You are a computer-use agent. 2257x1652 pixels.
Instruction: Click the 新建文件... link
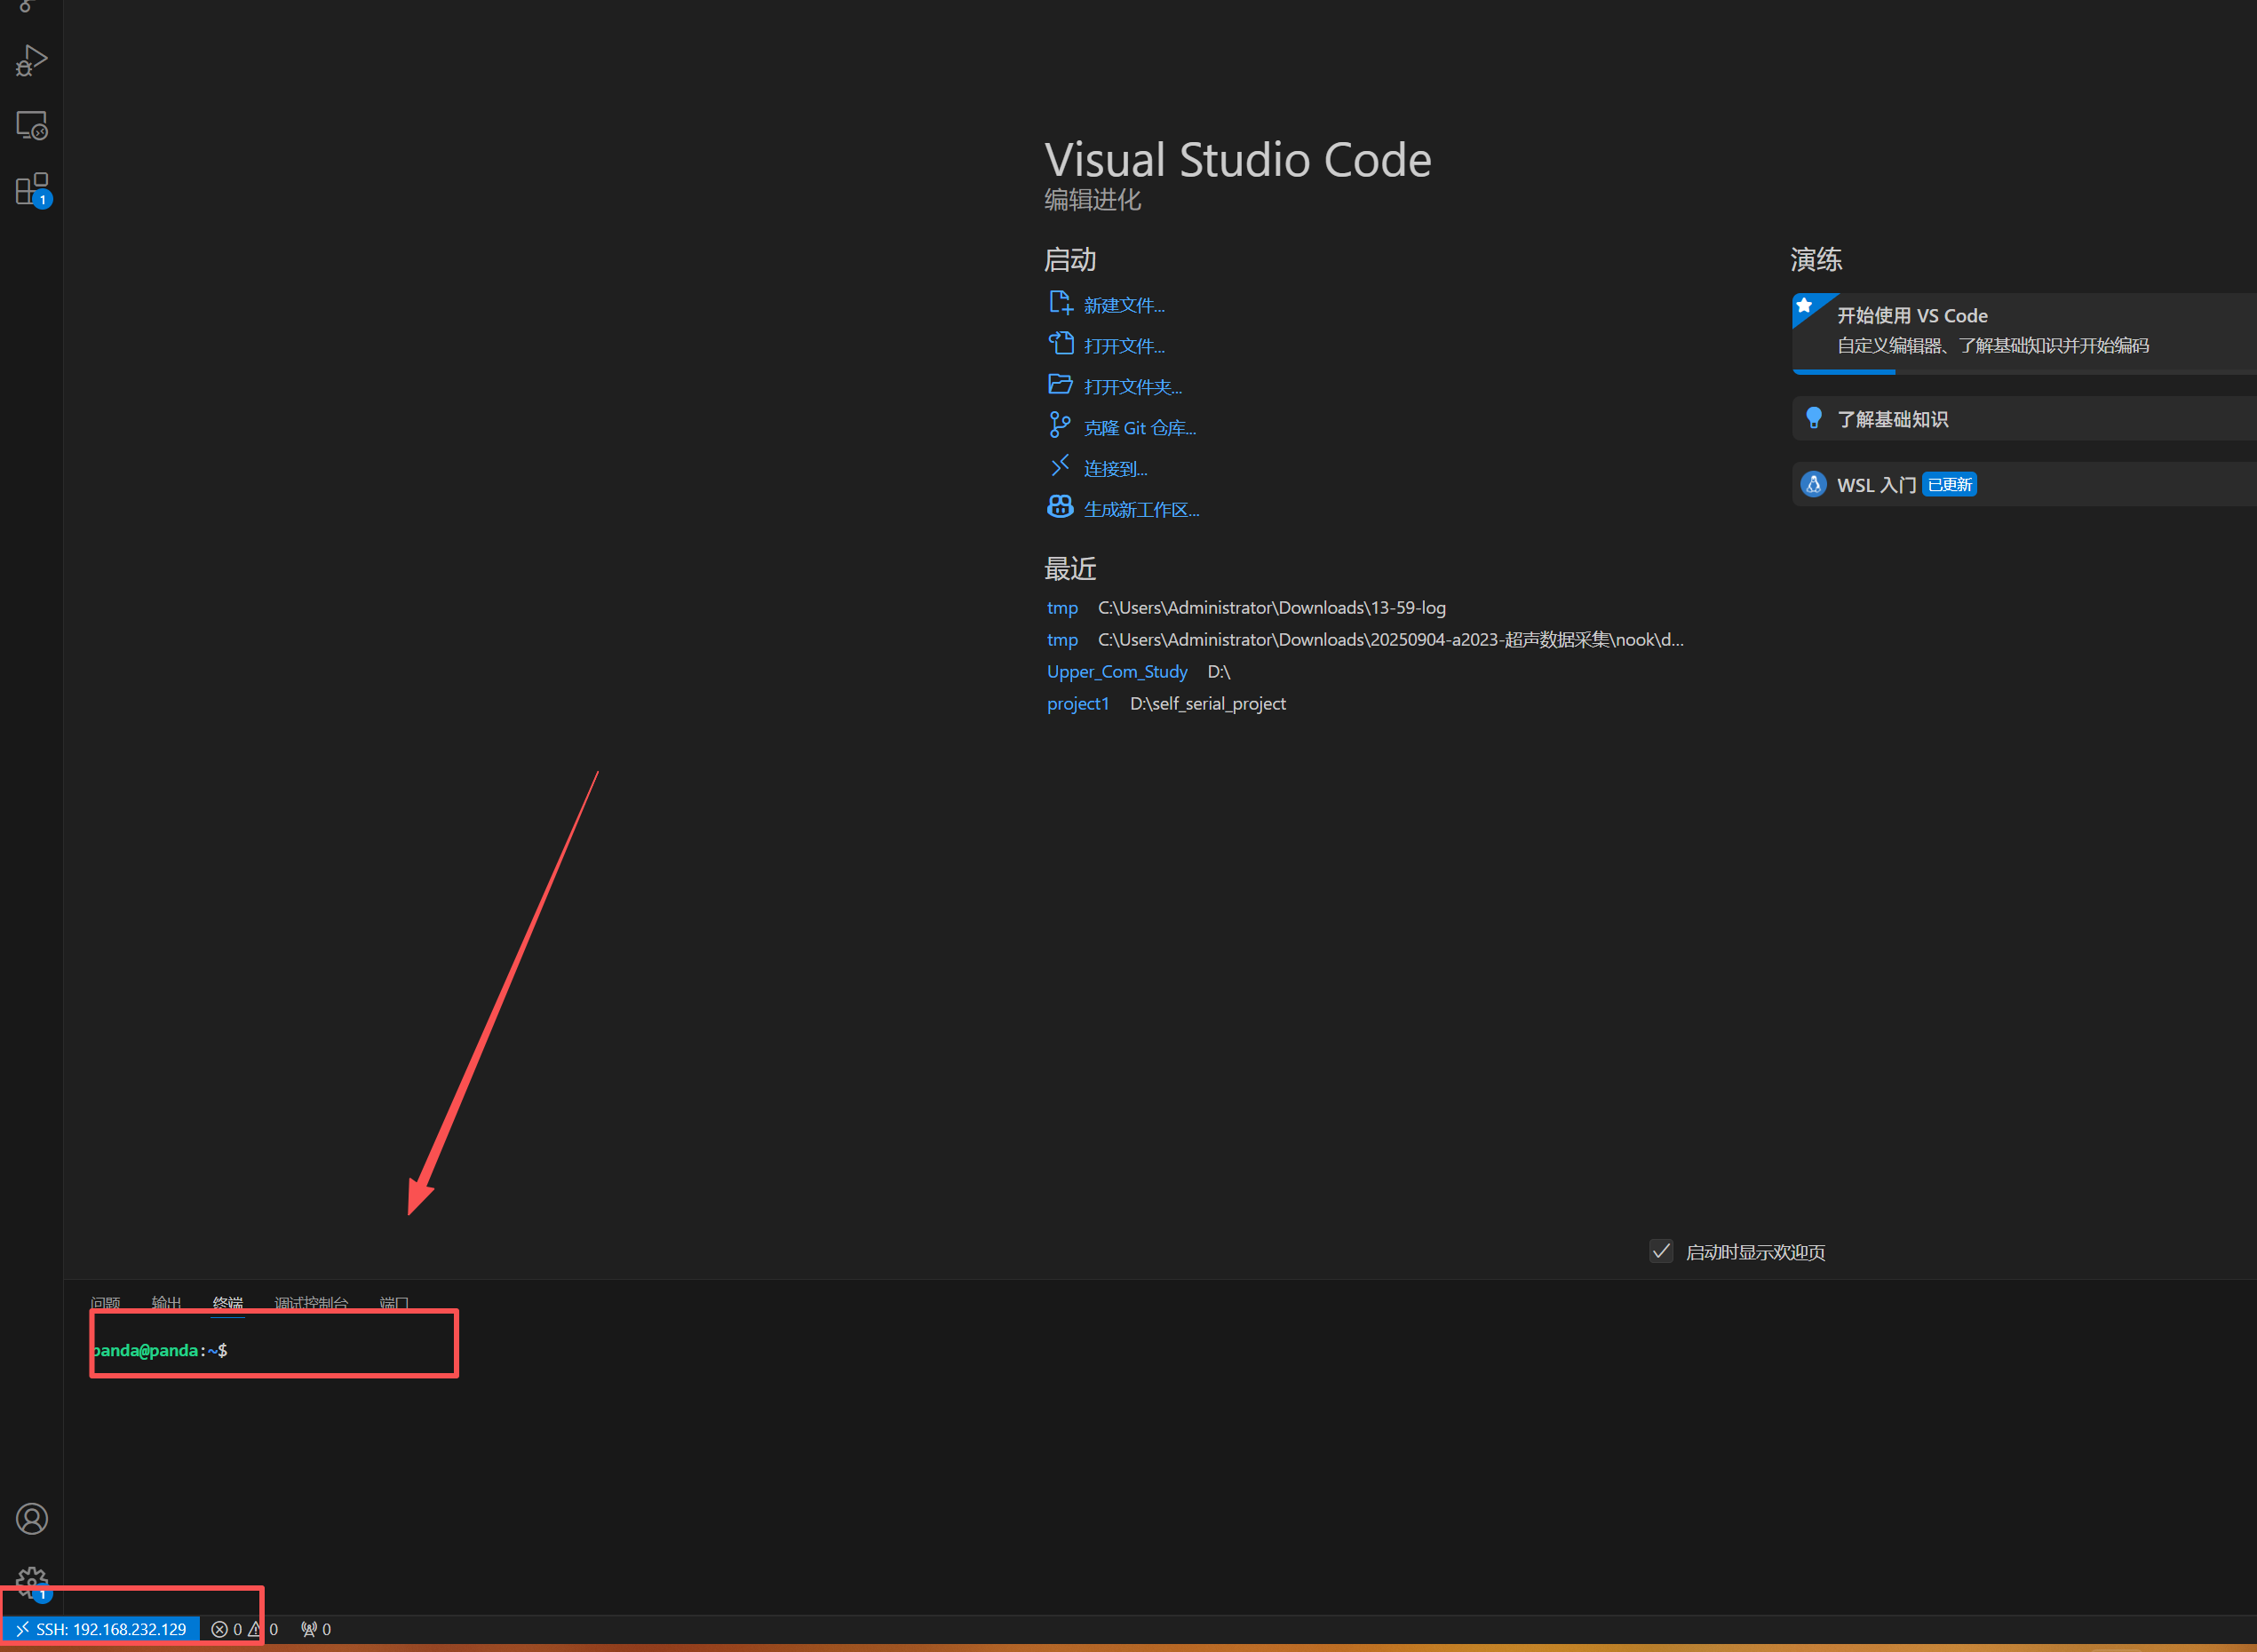[1123, 305]
